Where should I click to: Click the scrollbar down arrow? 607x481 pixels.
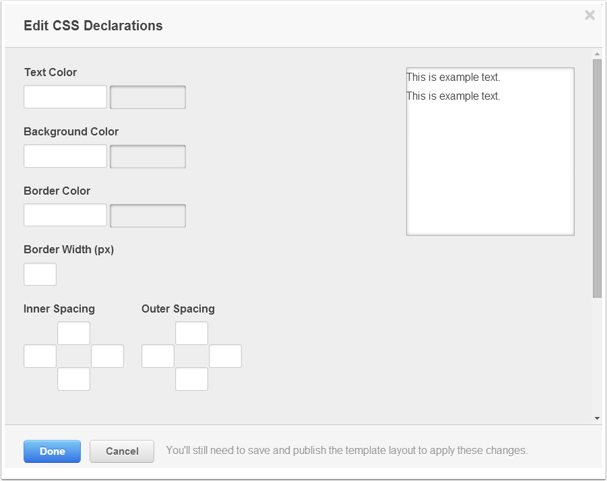coord(597,418)
